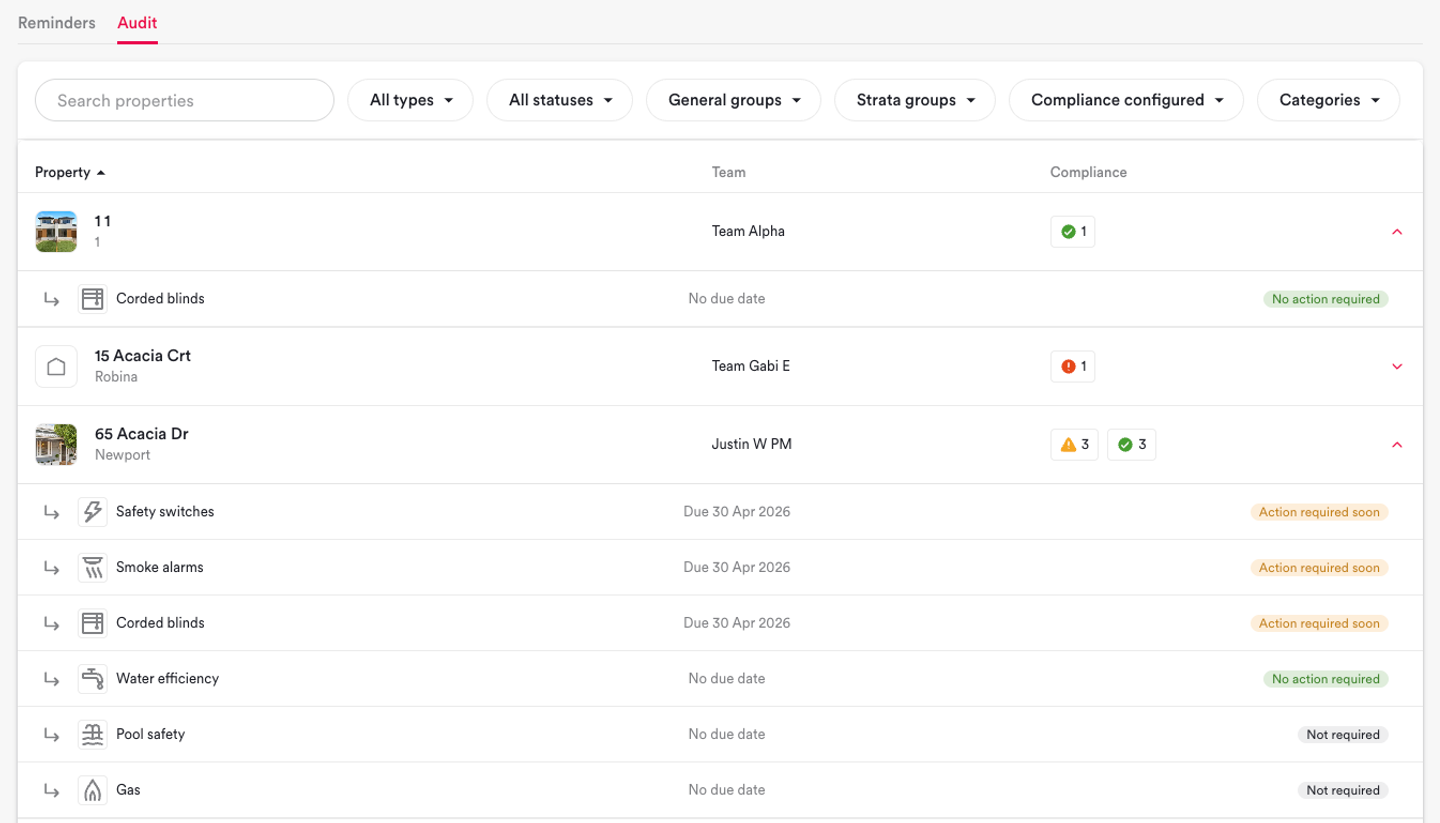
Task: Click the Compliance column header
Action: (1088, 172)
